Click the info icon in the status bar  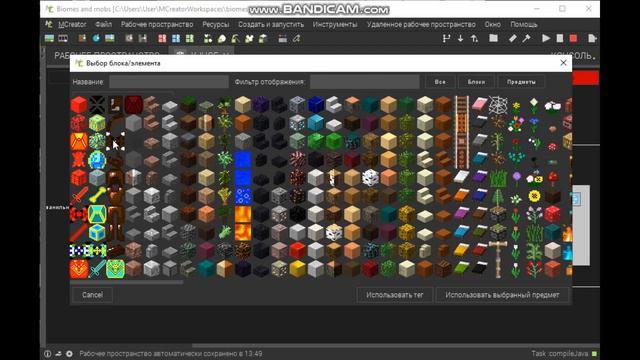coord(48,354)
